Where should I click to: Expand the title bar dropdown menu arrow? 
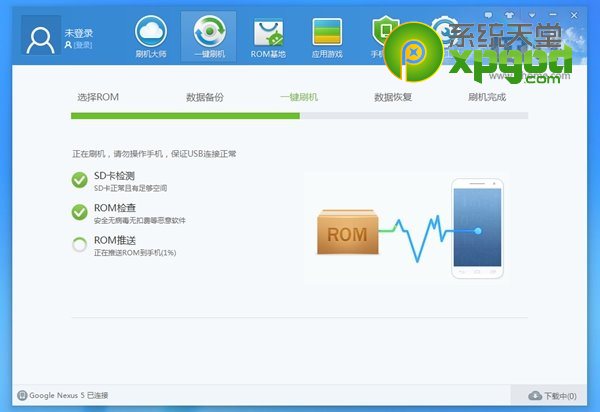(x=532, y=15)
